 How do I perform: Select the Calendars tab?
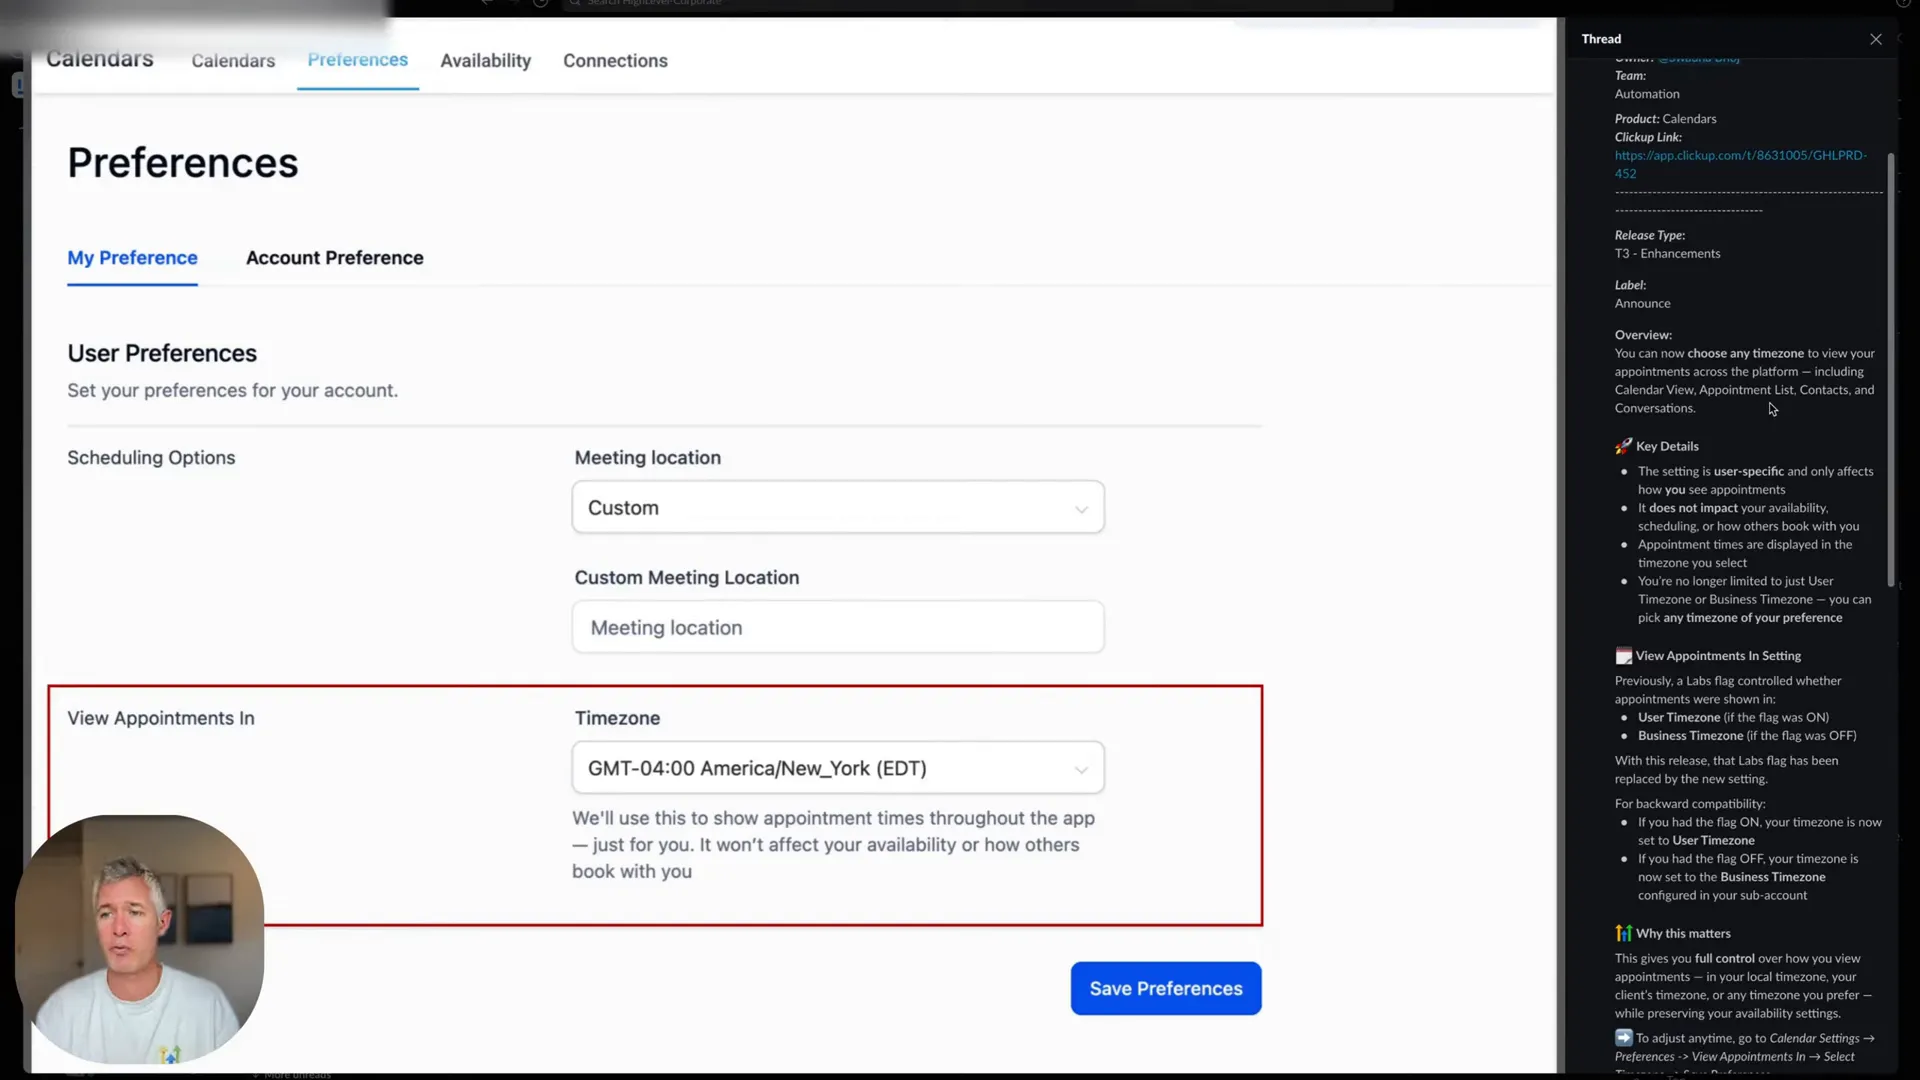[233, 61]
